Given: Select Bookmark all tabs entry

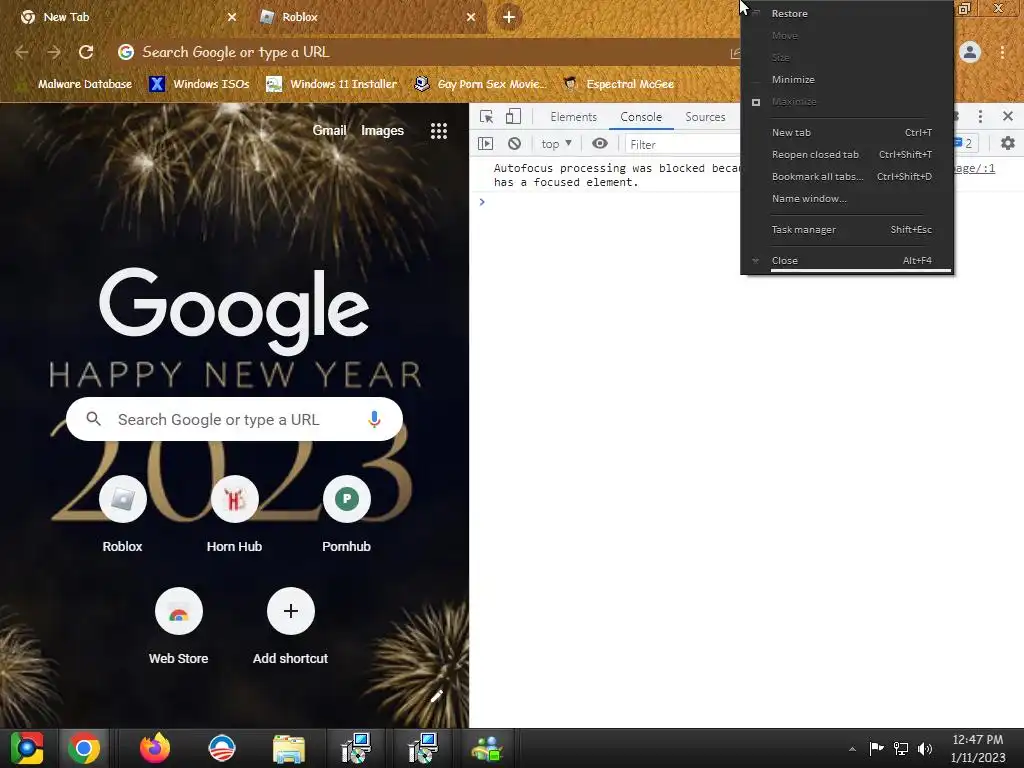Looking at the screenshot, I should [847, 177].
